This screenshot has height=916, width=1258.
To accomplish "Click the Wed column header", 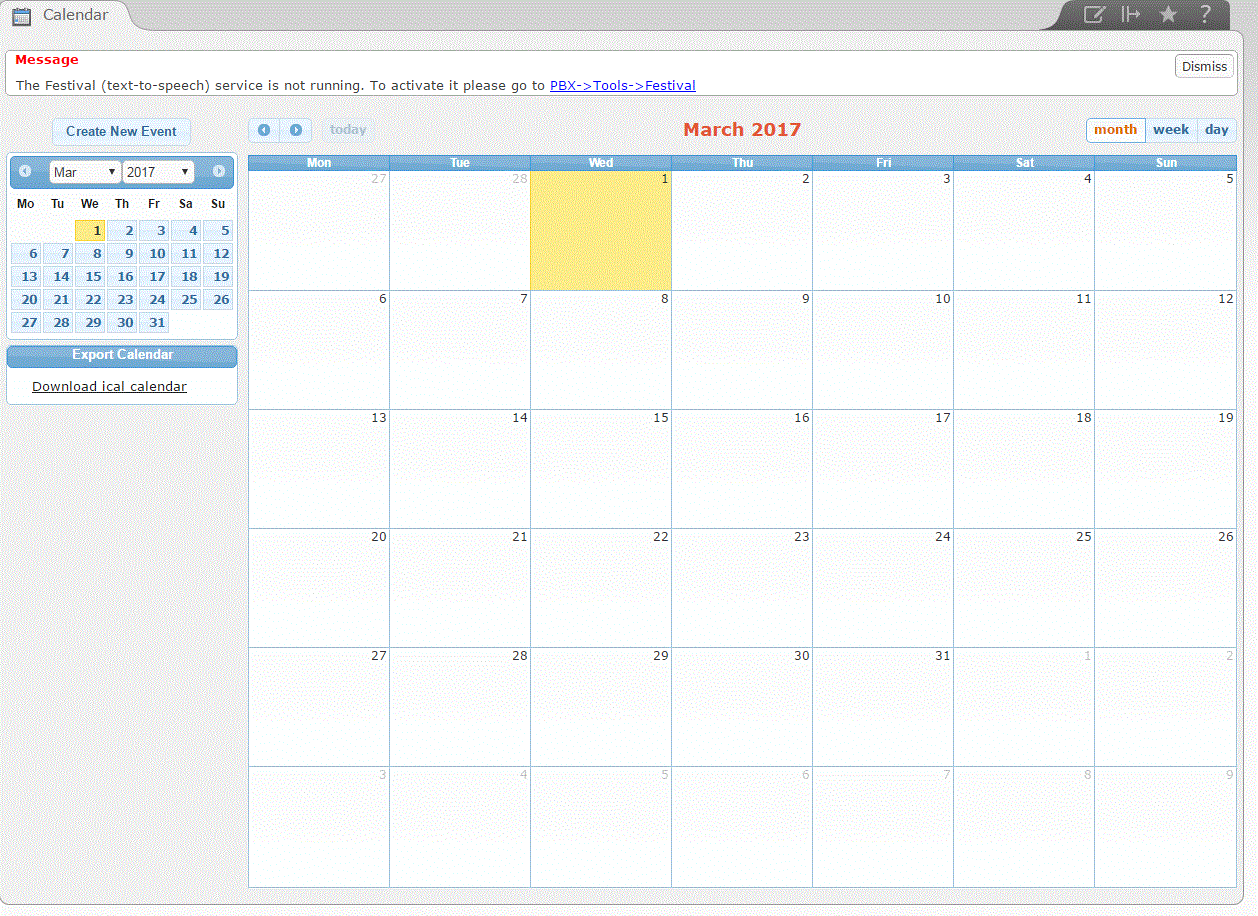I will click(601, 163).
